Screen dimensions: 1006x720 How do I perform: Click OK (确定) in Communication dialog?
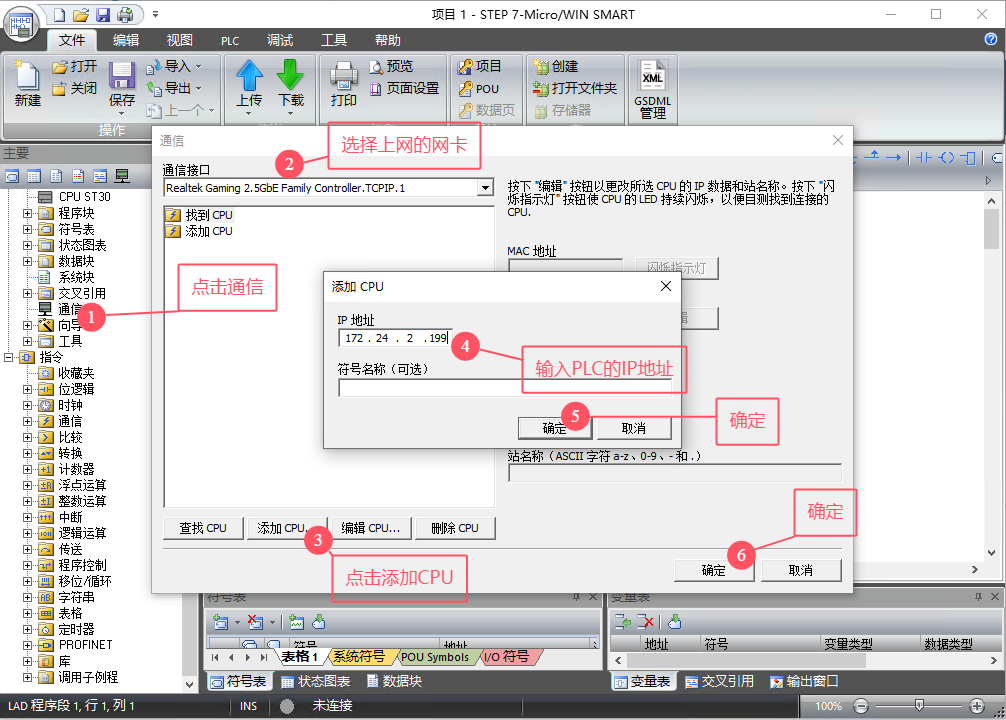point(713,570)
